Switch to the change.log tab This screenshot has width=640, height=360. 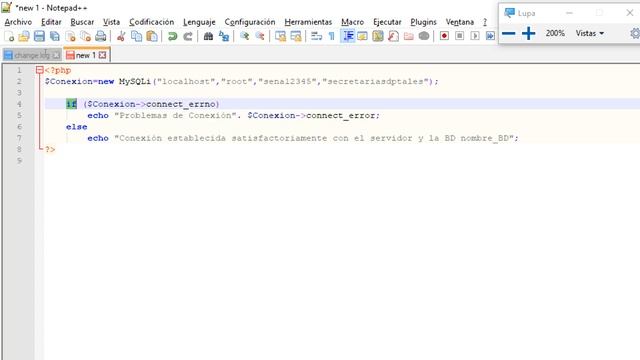pos(31,55)
